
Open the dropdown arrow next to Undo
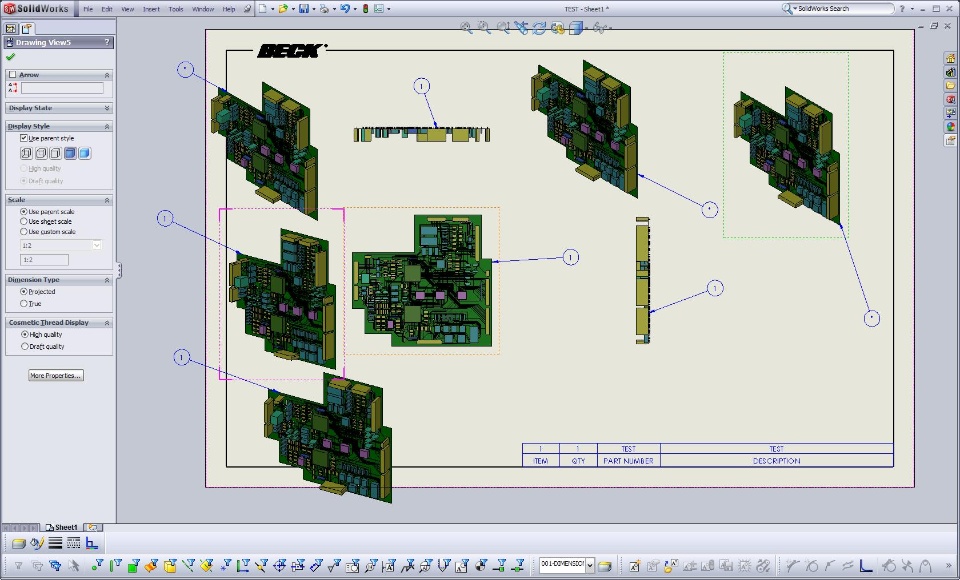[355, 9]
